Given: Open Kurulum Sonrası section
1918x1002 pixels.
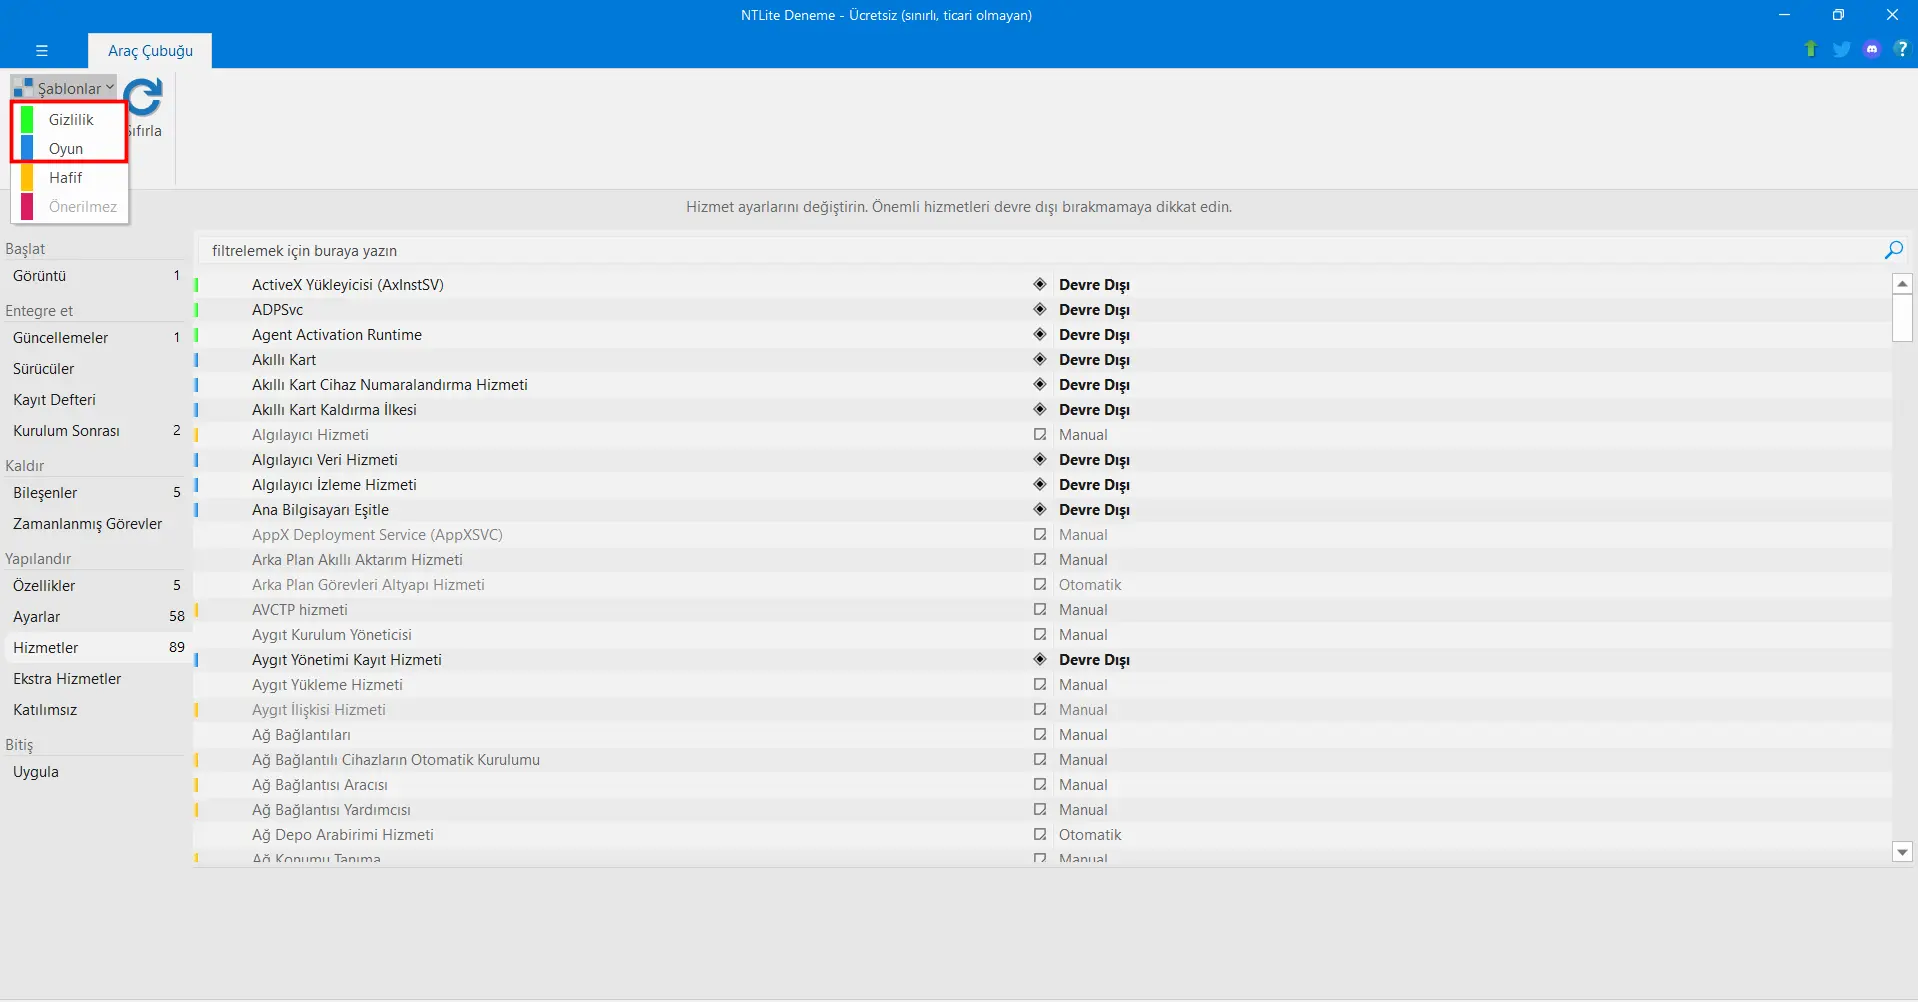Looking at the screenshot, I should (96, 430).
